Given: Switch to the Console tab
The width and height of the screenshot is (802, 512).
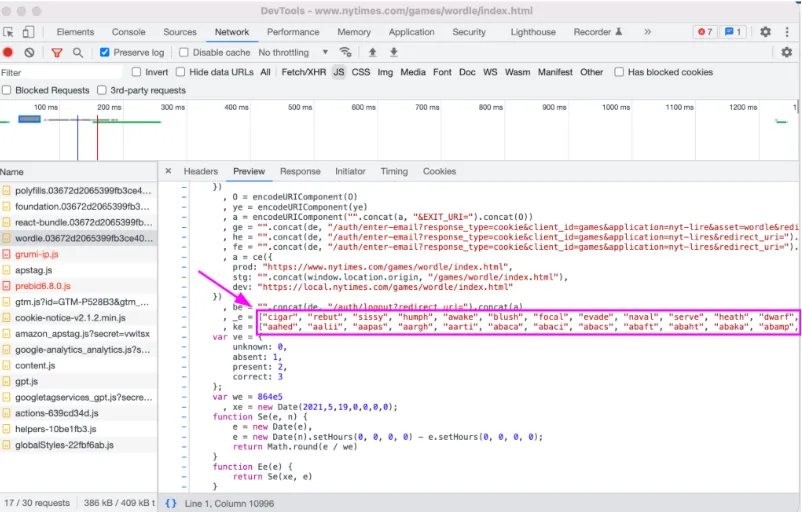Looking at the screenshot, I should pyautogui.click(x=128, y=32).
